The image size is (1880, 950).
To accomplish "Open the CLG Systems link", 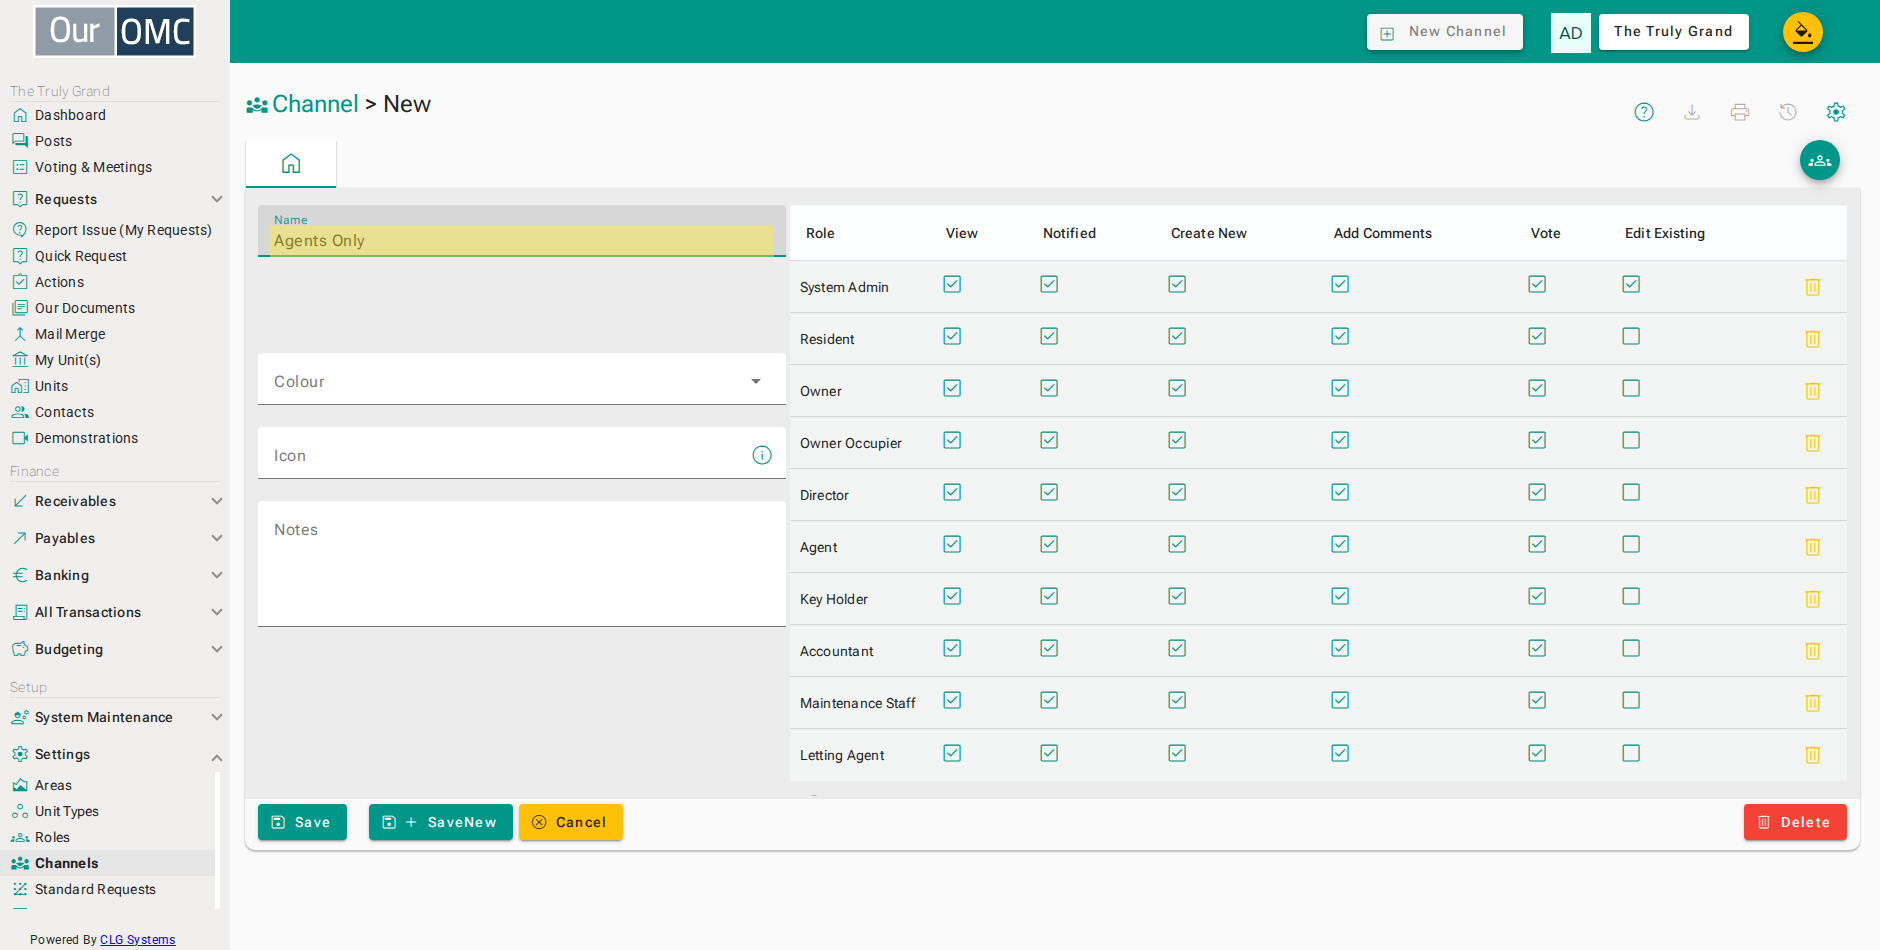I will coord(137,940).
